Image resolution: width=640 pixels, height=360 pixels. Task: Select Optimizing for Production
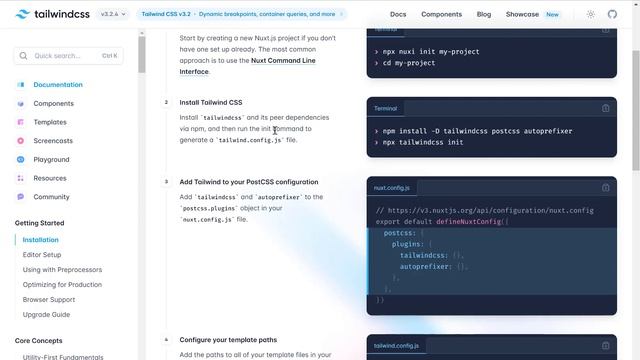tap(62, 284)
